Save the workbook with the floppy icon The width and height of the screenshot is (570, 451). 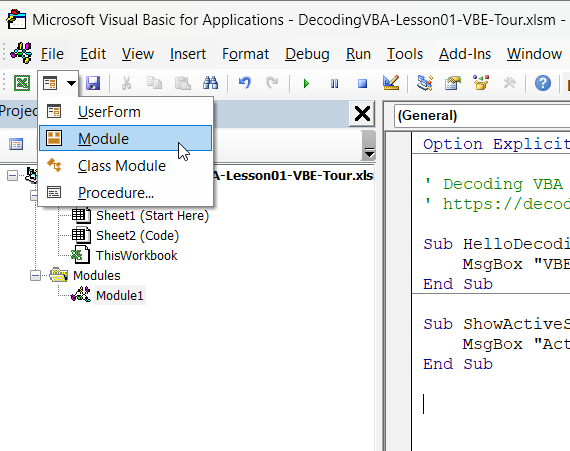tap(93, 83)
